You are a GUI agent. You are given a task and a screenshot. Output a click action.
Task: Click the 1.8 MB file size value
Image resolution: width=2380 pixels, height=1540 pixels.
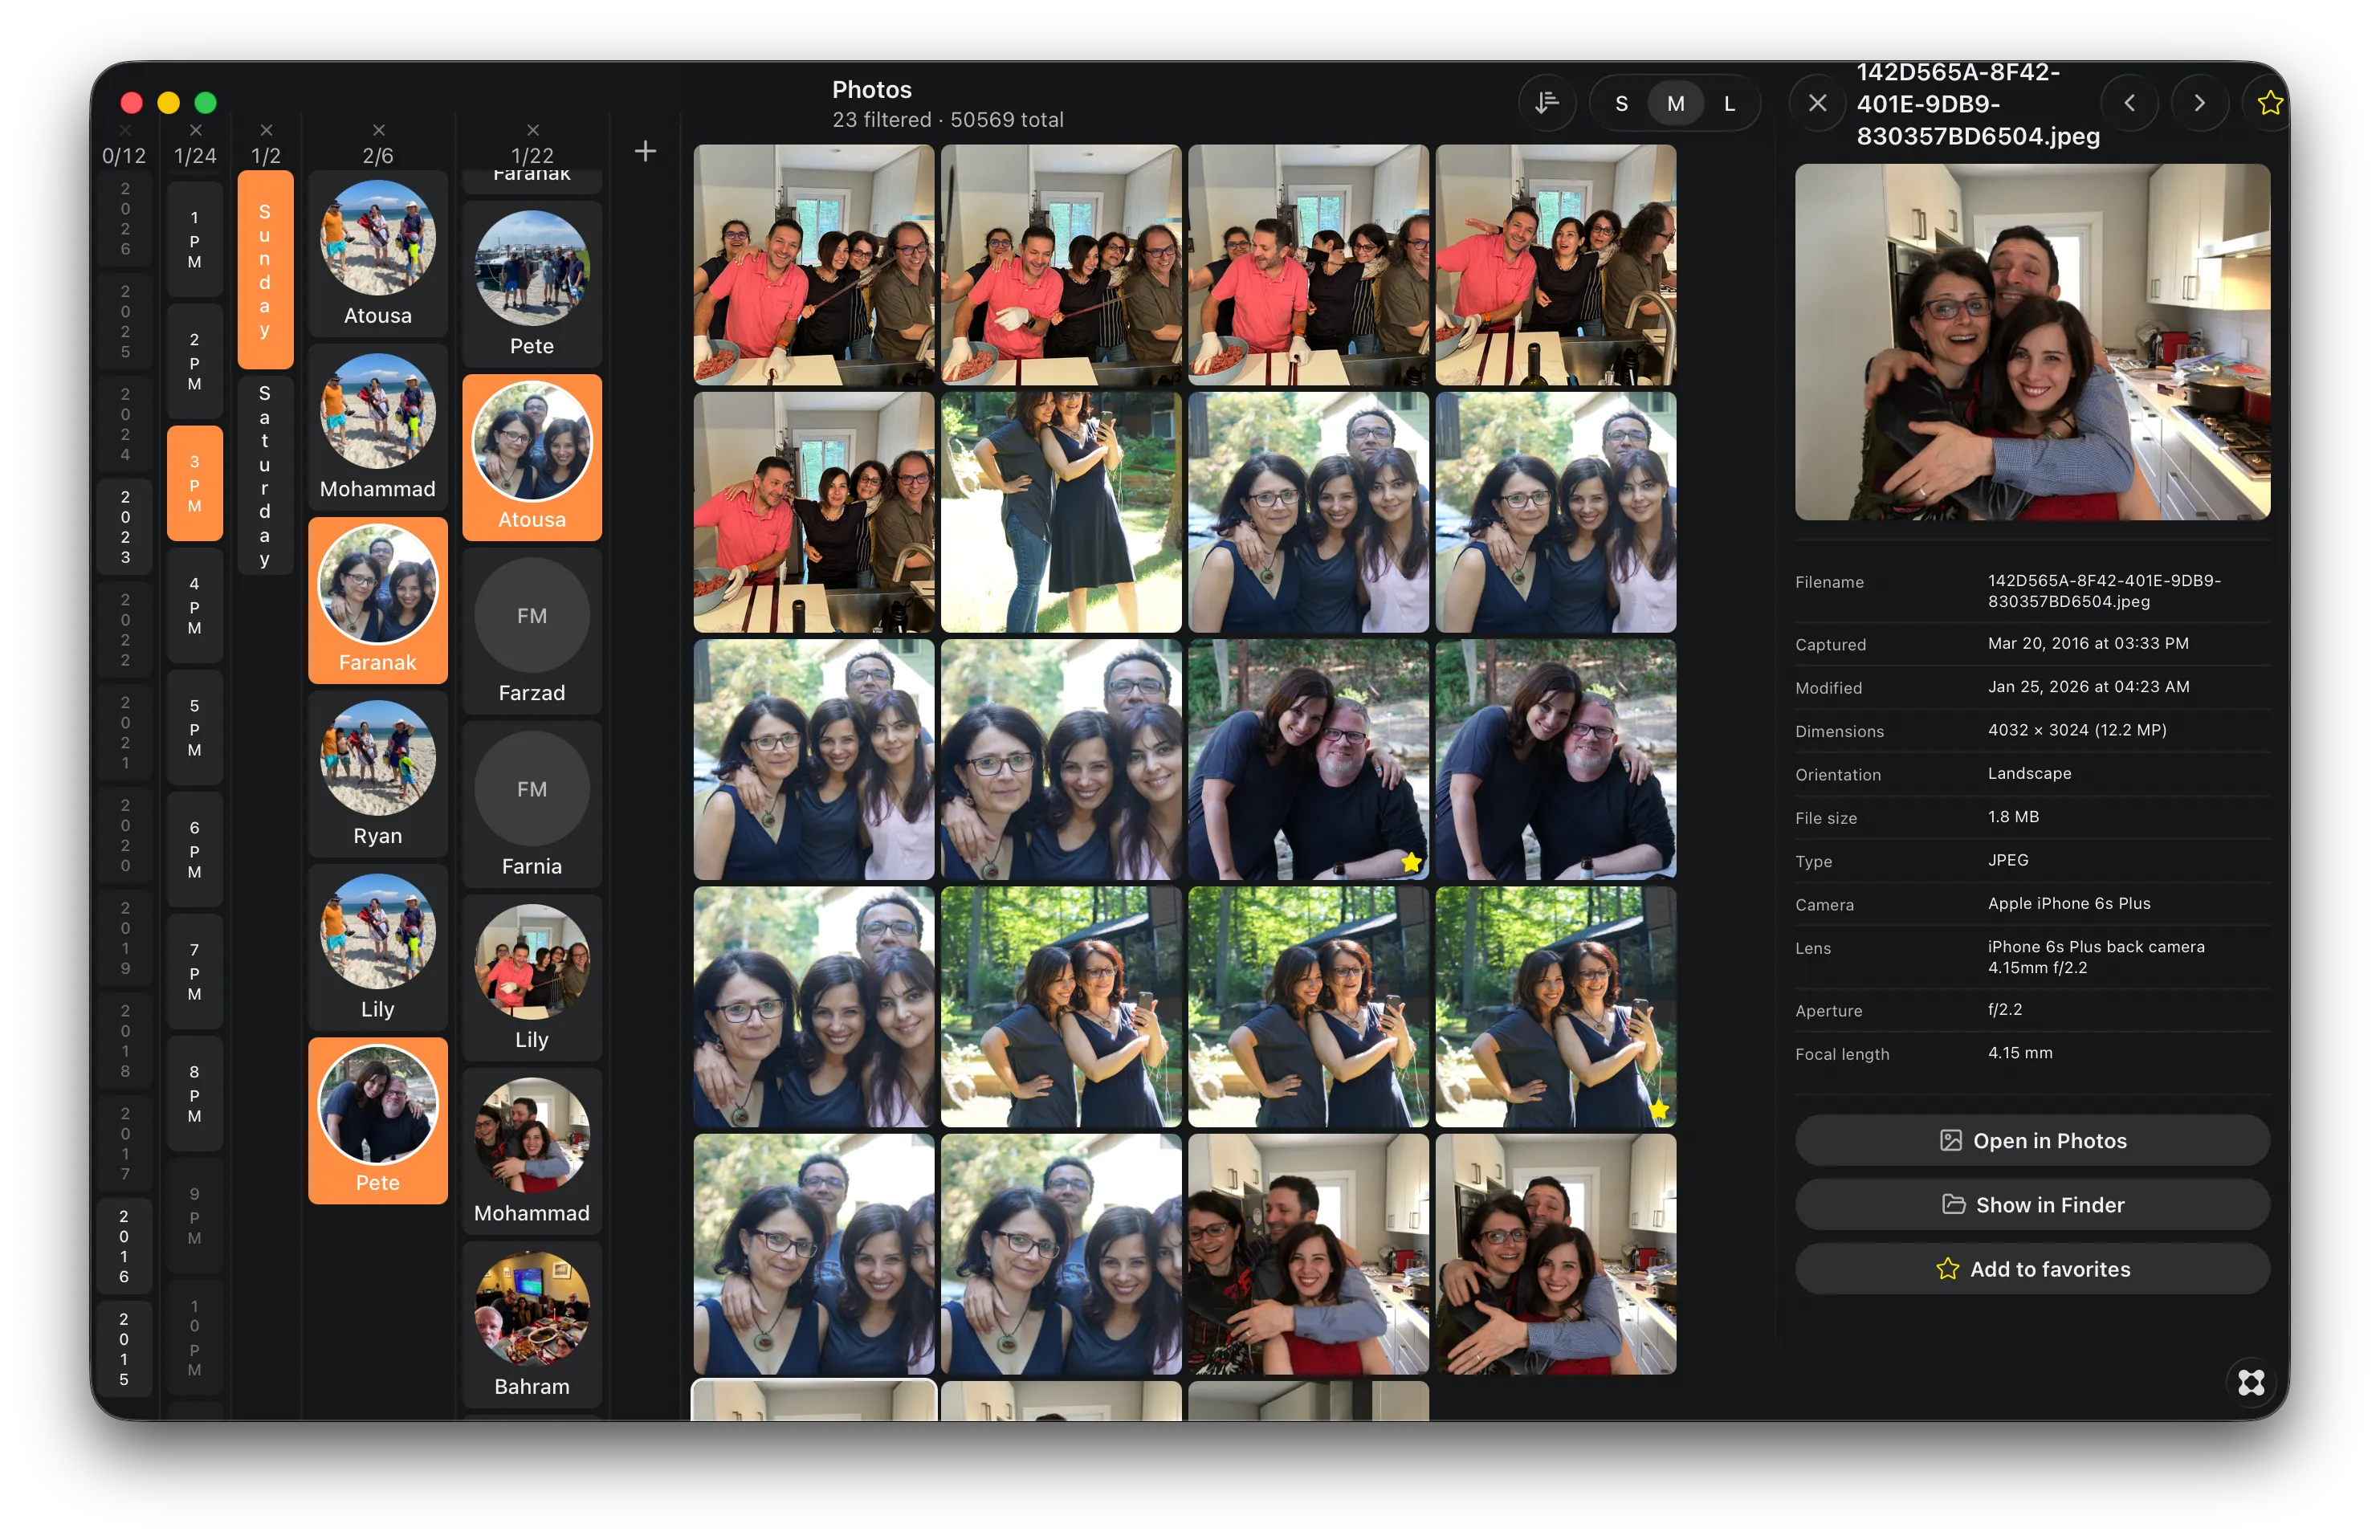[2013, 817]
